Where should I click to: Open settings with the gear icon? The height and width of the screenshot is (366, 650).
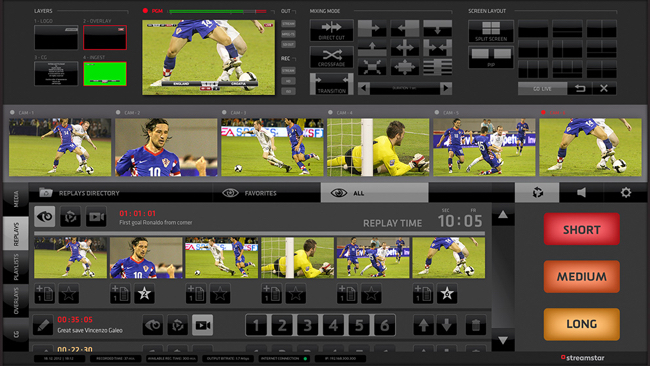(x=626, y=192)
